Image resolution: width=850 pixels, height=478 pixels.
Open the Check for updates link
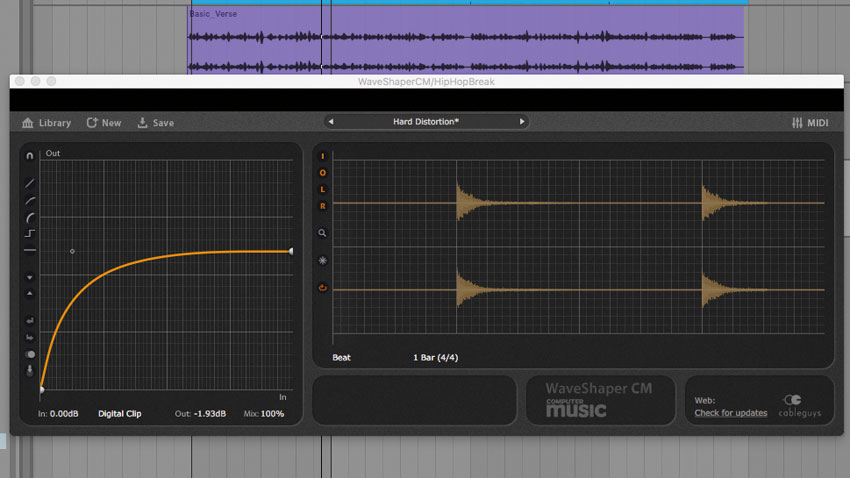[x=731, y=413]
